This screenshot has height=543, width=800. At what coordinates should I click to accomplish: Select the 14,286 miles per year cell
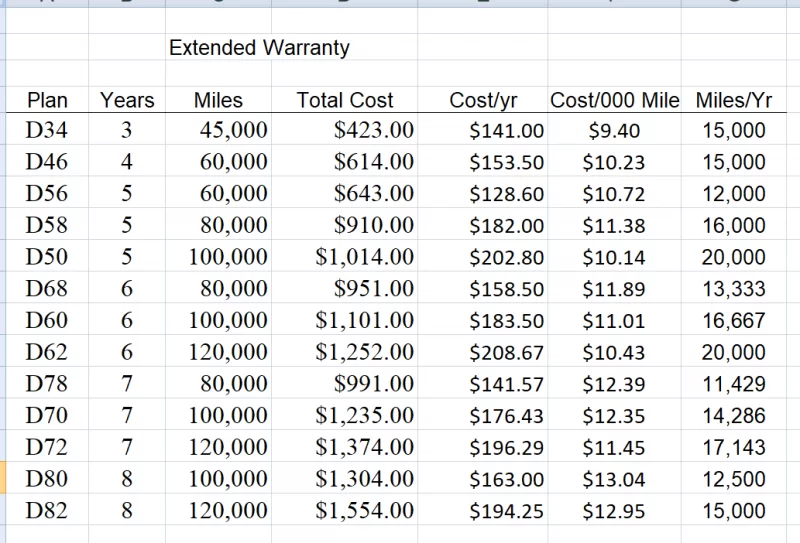click(x=733, y=416)
